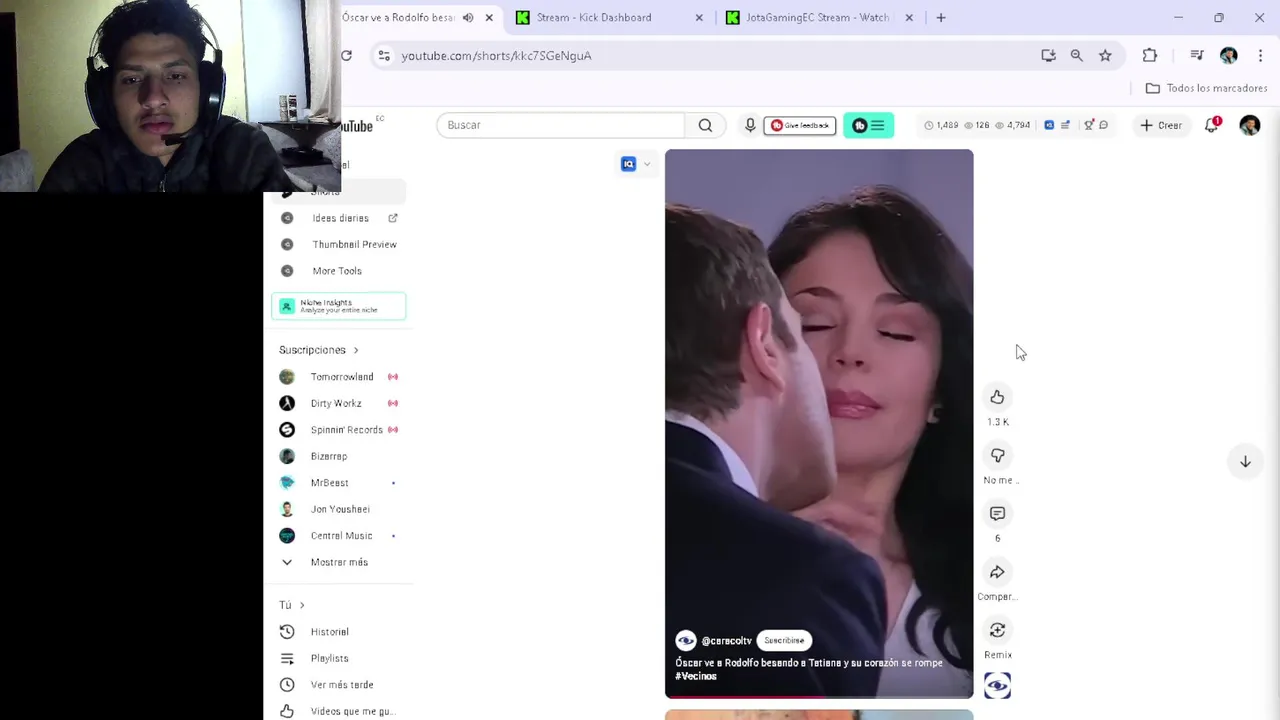Click the #Vecinos hashtag
The height and width of the screenshot is (720, 1280).
696,676
